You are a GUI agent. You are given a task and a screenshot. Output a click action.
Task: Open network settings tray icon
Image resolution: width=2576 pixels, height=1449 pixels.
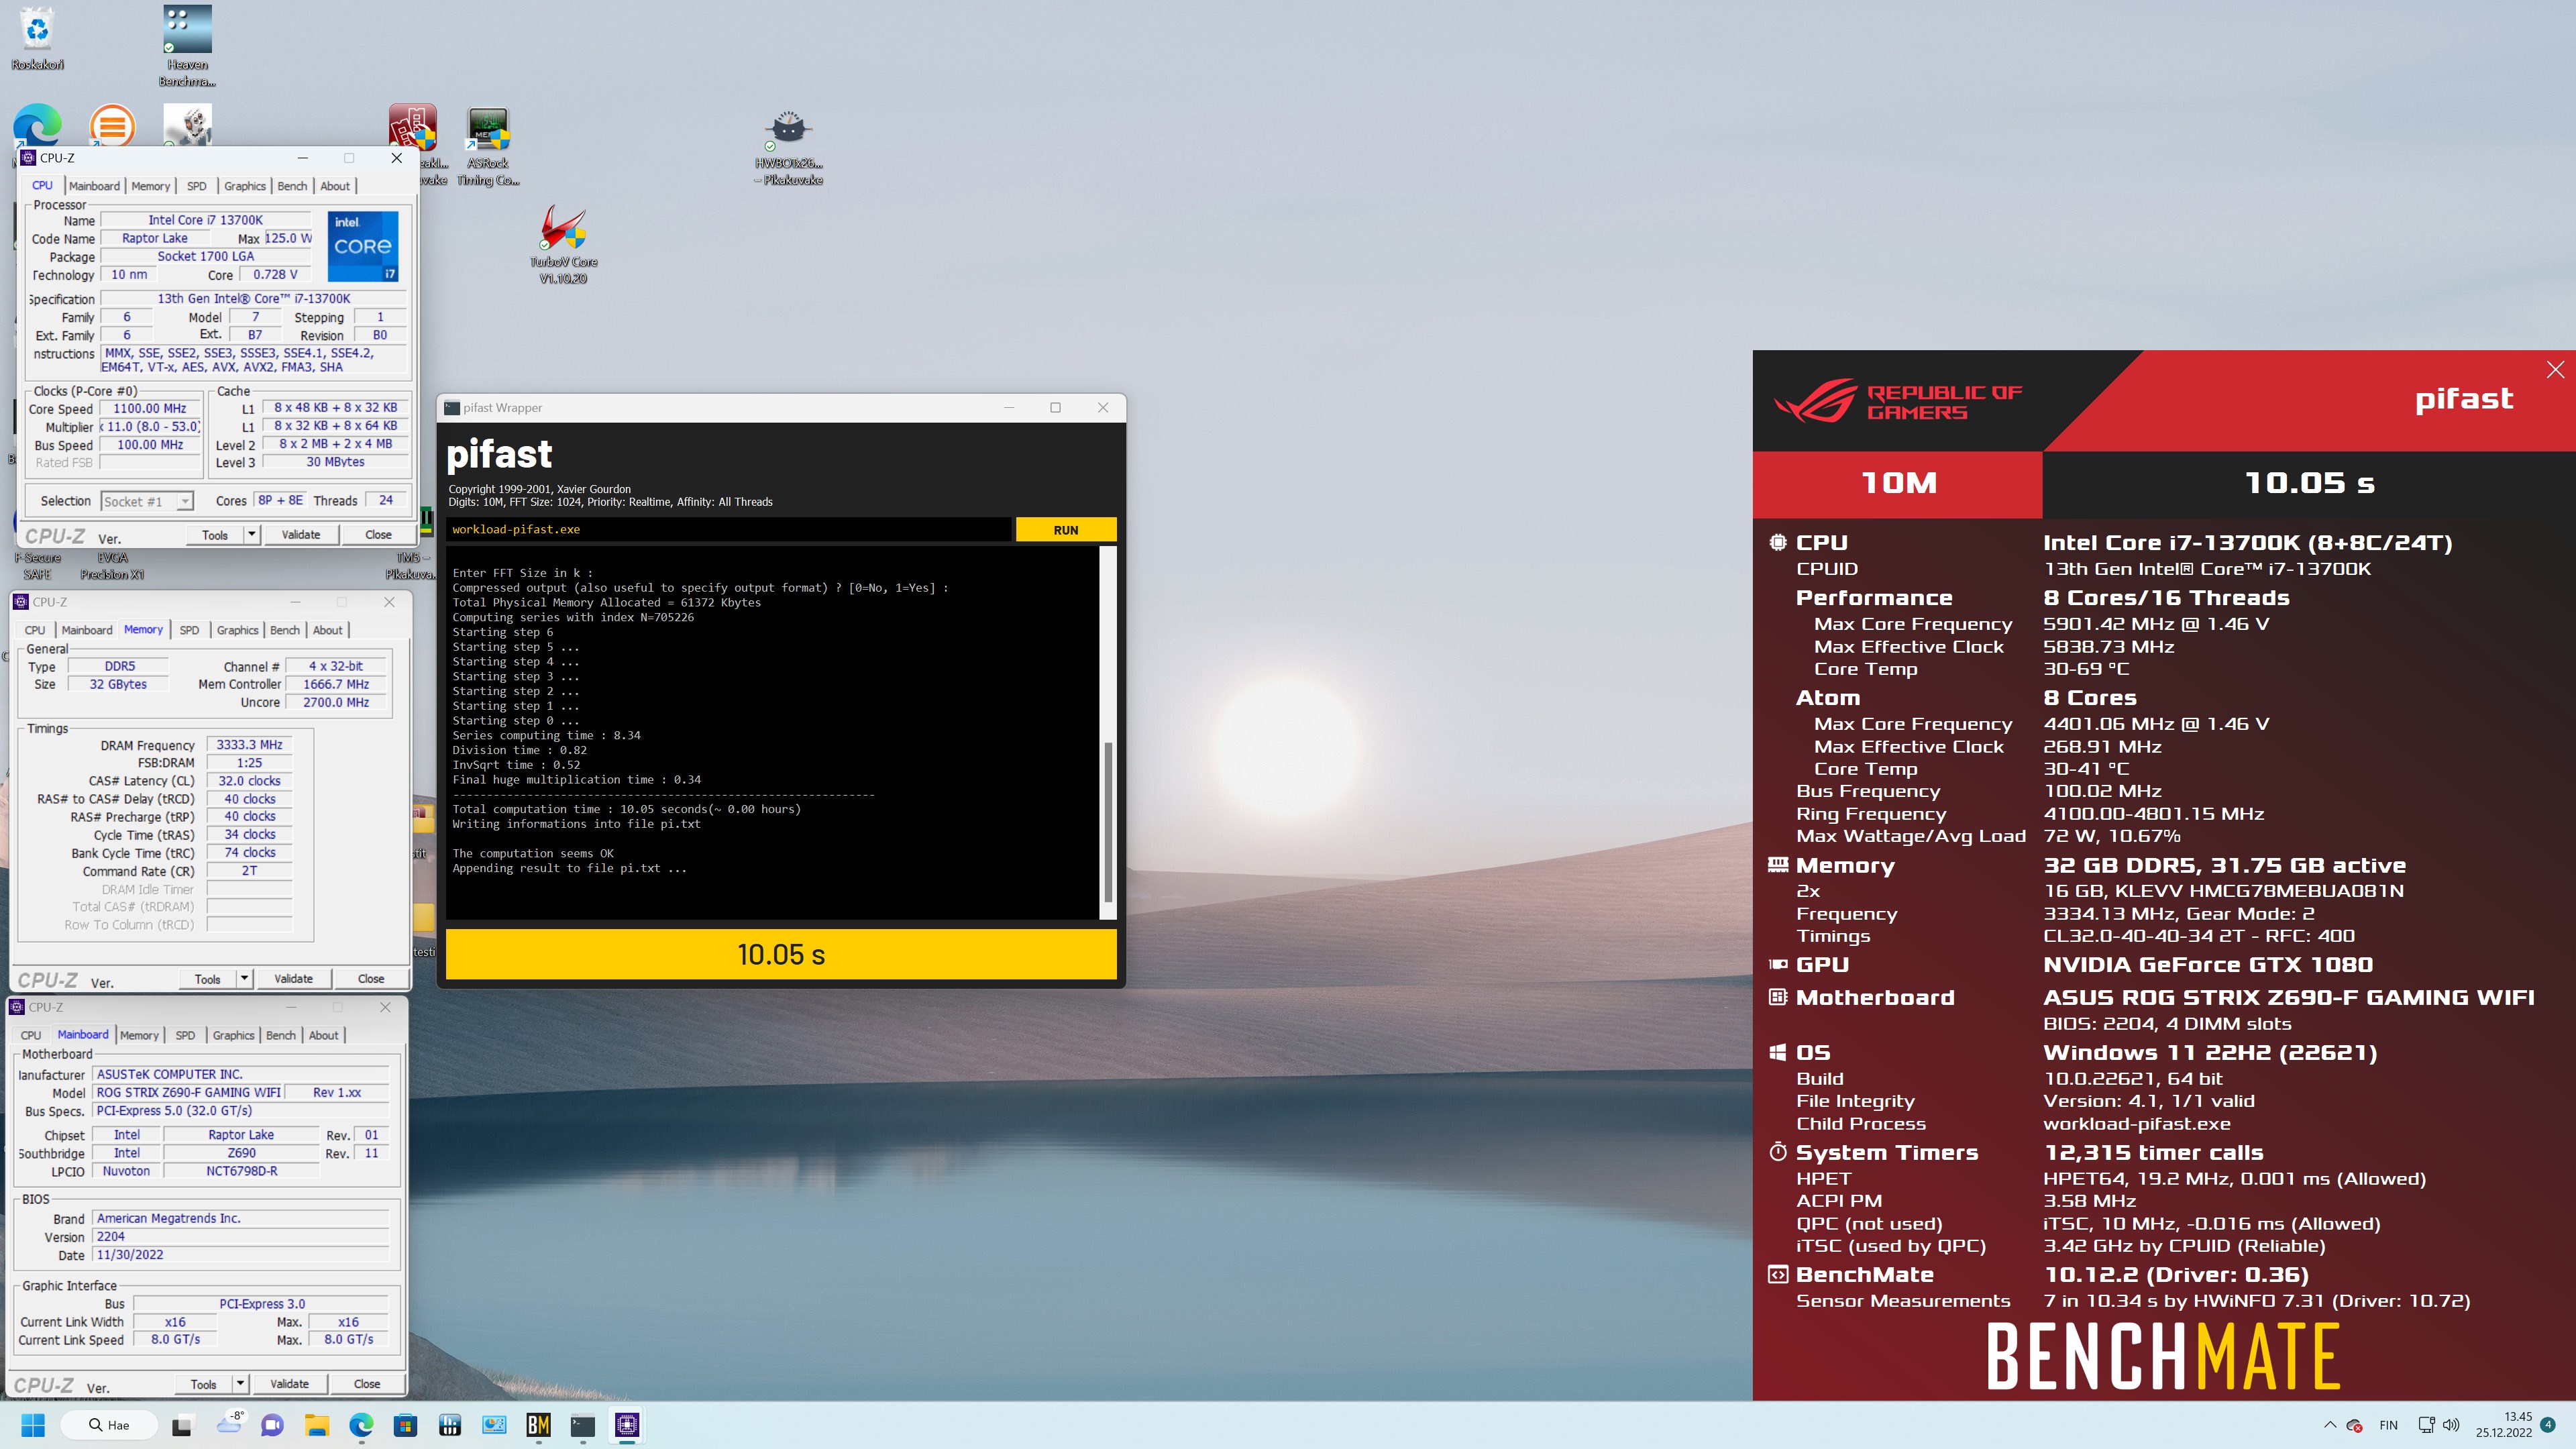click(x=2426, y=1425)
